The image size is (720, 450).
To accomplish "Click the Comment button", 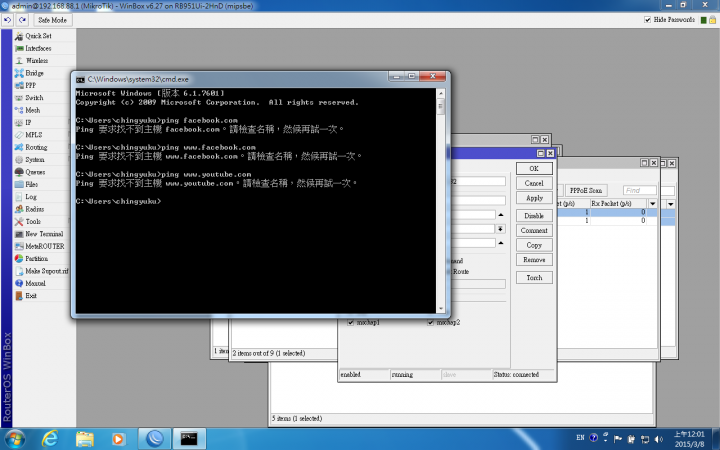I will (534, 231).
